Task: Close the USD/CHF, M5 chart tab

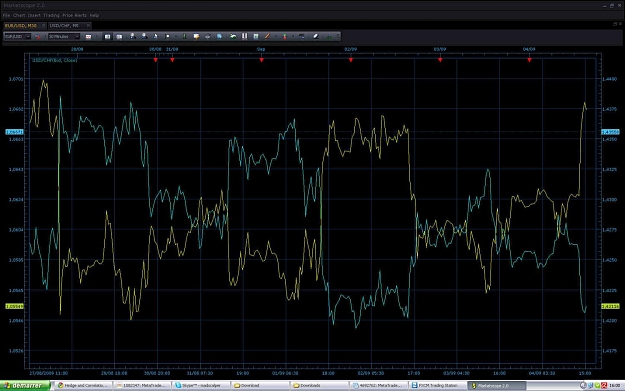Action: tap(88, 26)
